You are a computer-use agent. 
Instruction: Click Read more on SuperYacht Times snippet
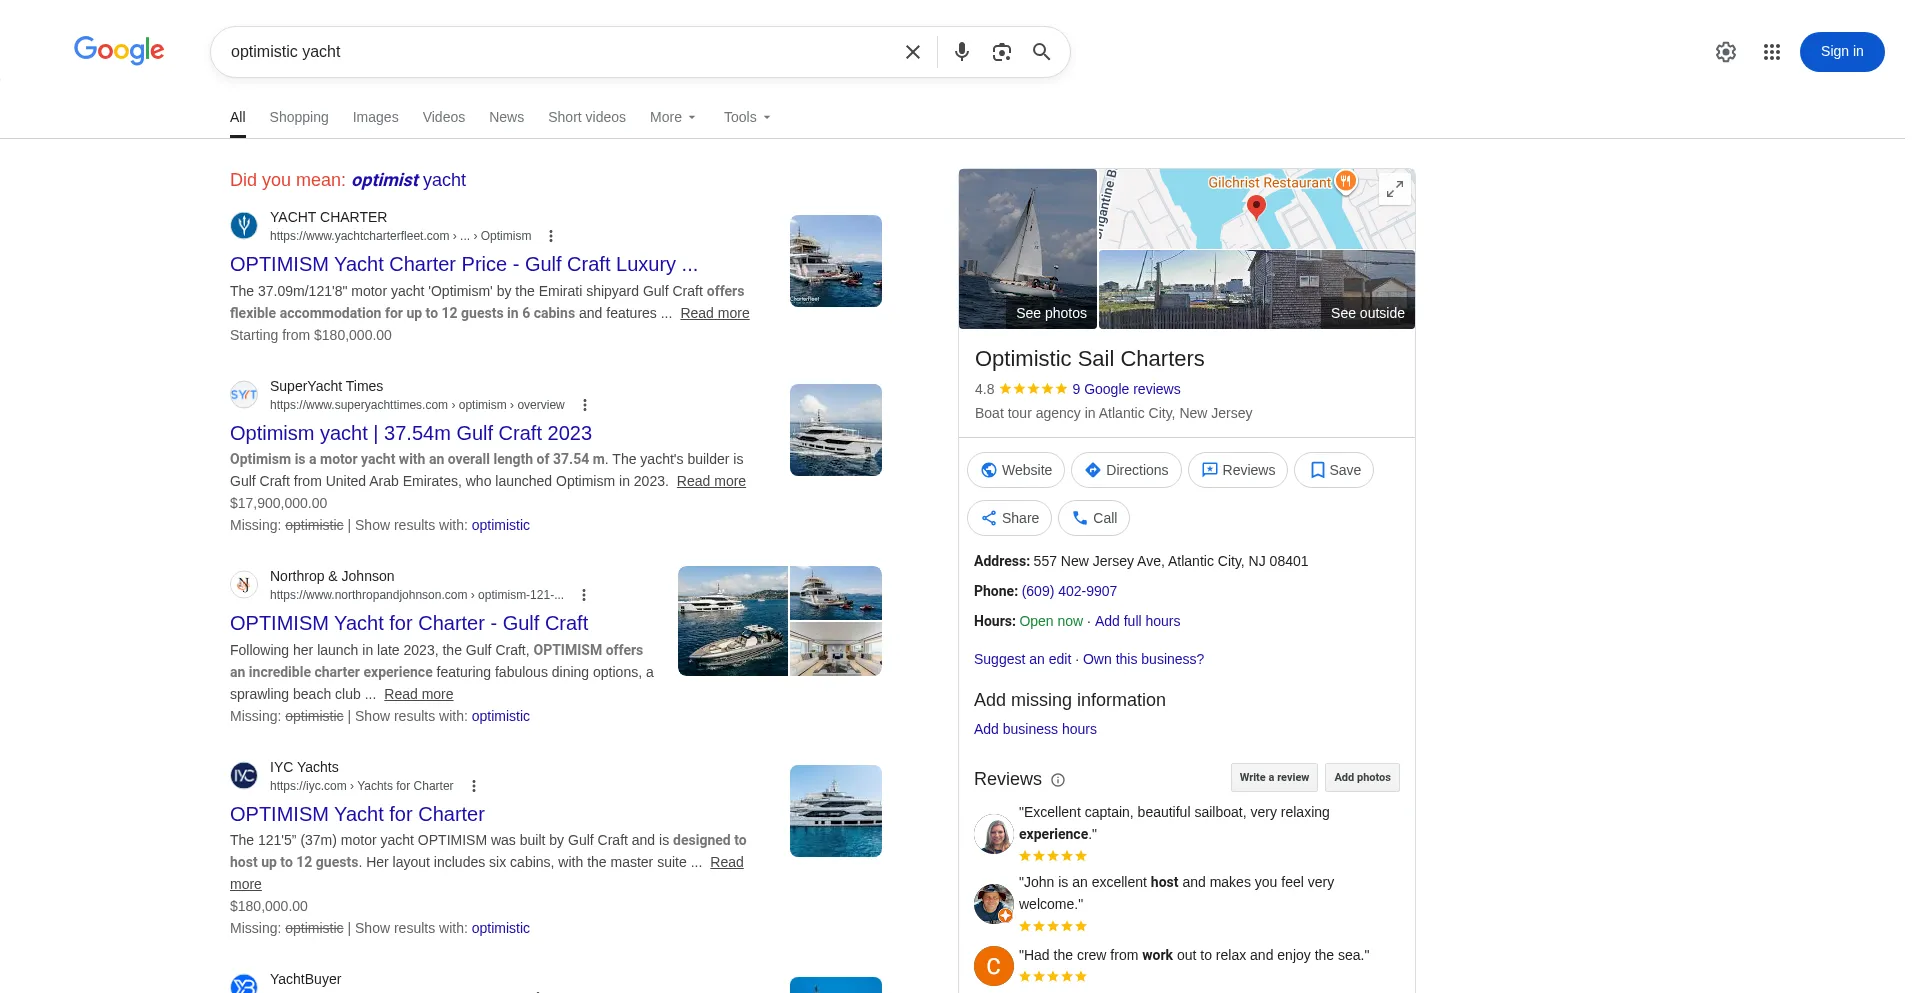click(711, 481)
